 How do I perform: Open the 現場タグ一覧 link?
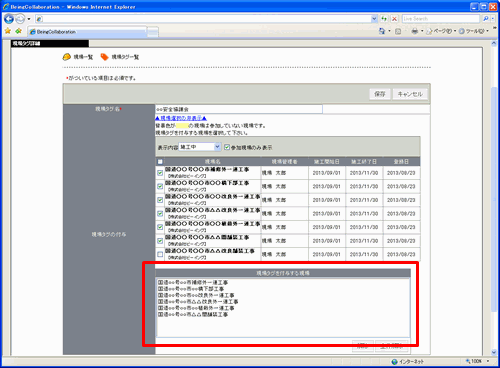click(x=125, y=57)
